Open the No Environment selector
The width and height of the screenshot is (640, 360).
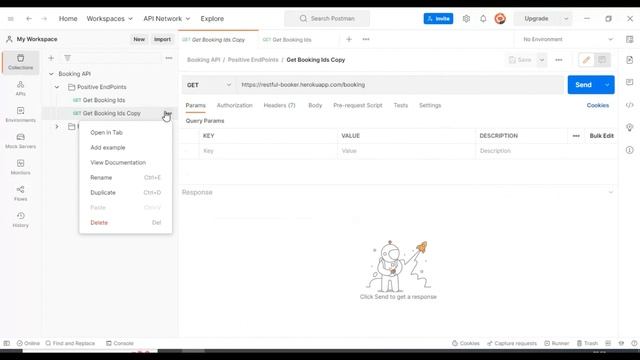tap(568, 40)
